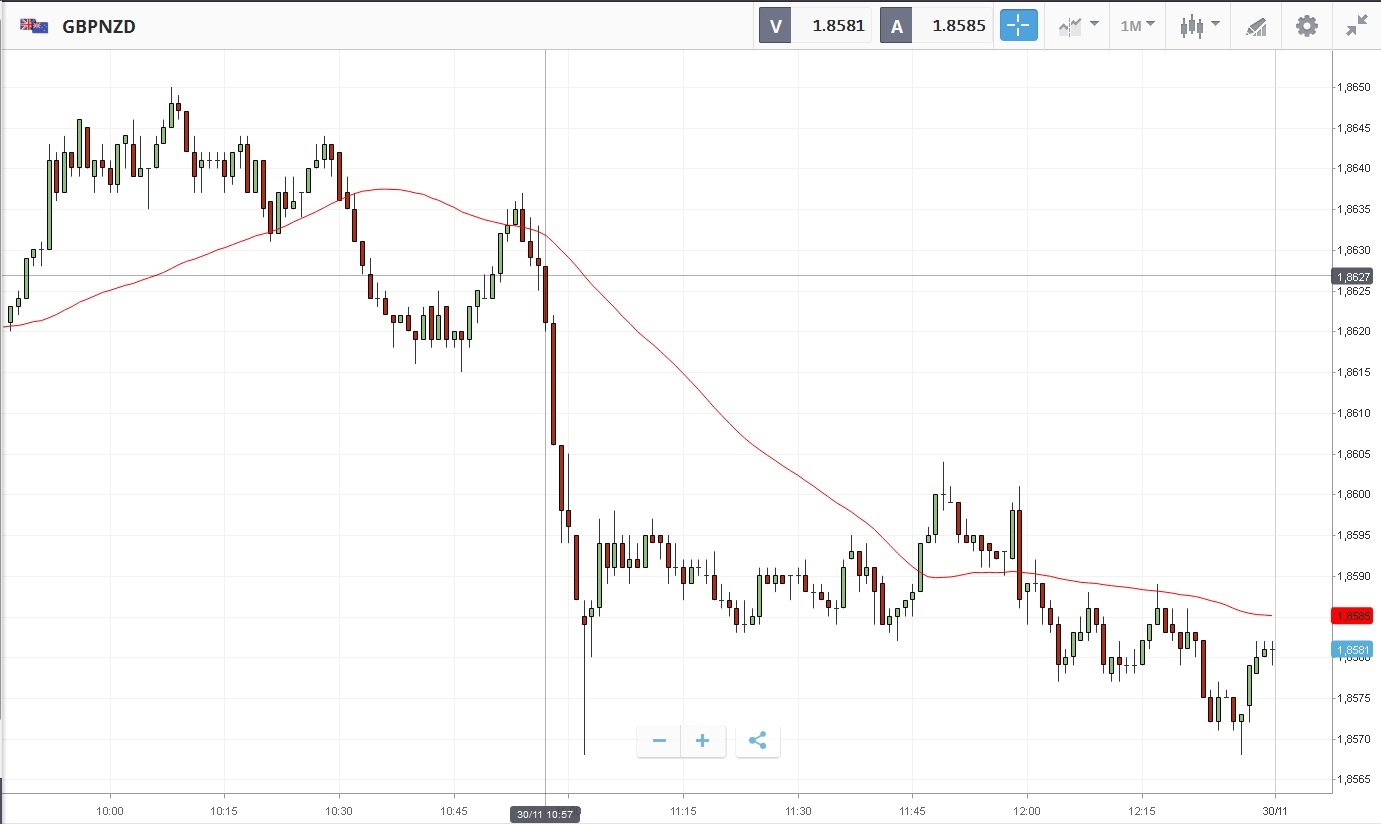Image resolution: width=1381 pixels, height=824 pixels.
Task: Open the candlestick chart type dropdown
Action: 1199,26
